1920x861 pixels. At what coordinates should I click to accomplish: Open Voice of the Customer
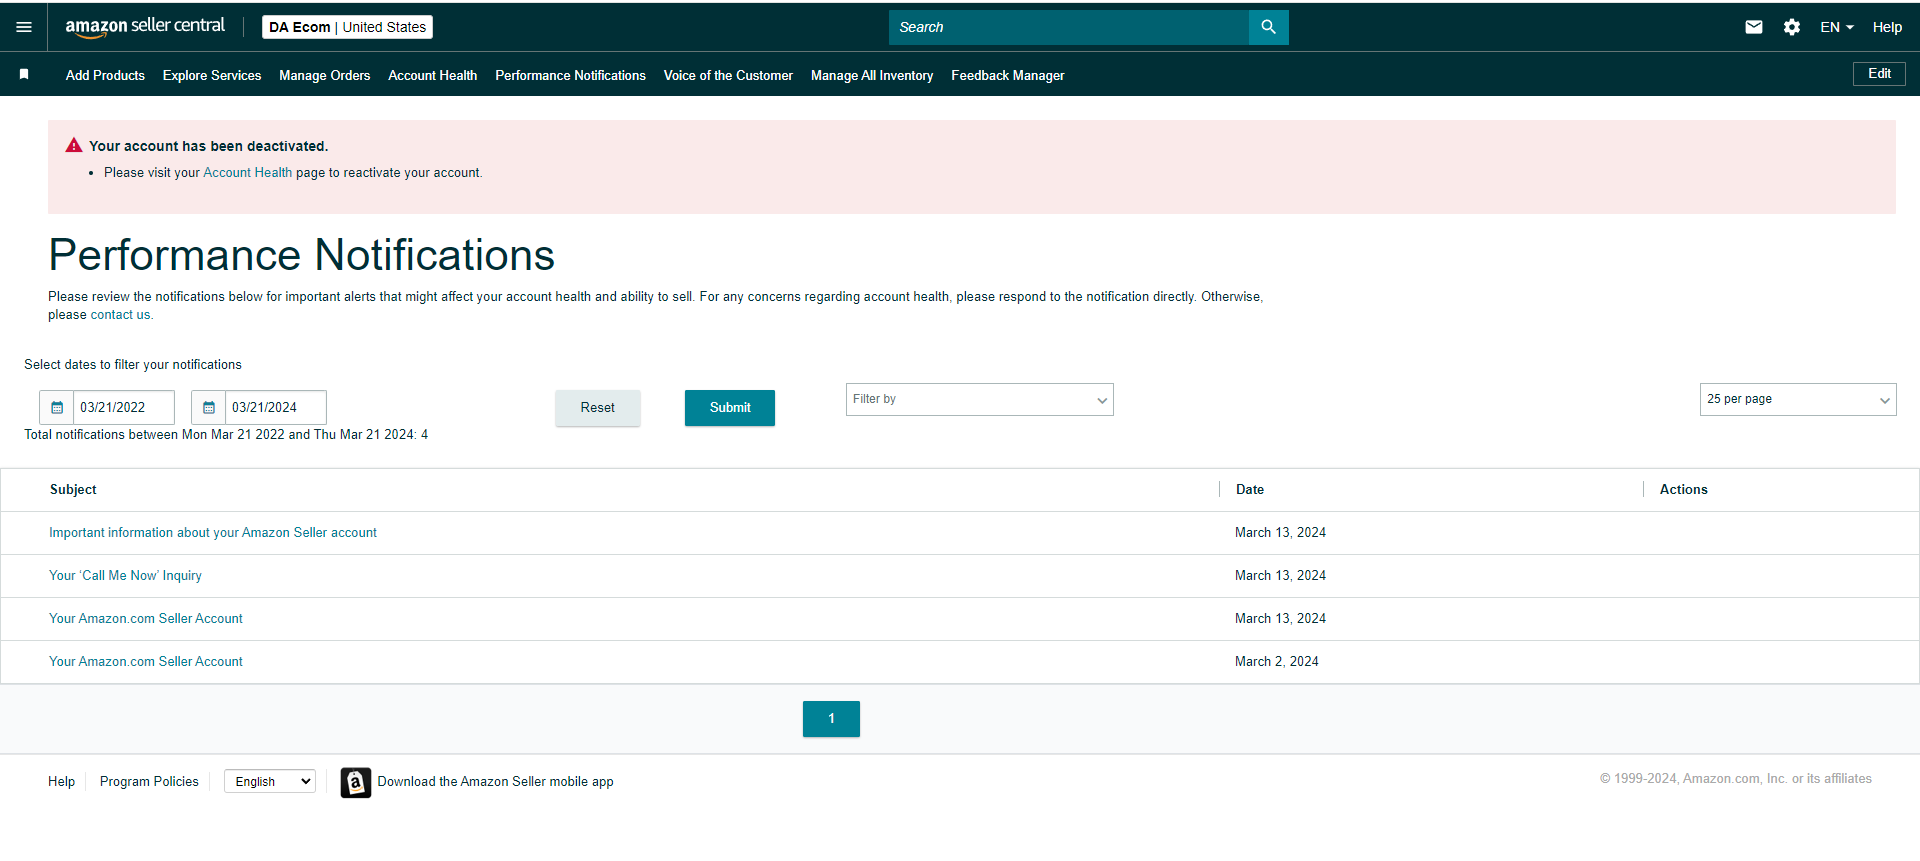728,75
